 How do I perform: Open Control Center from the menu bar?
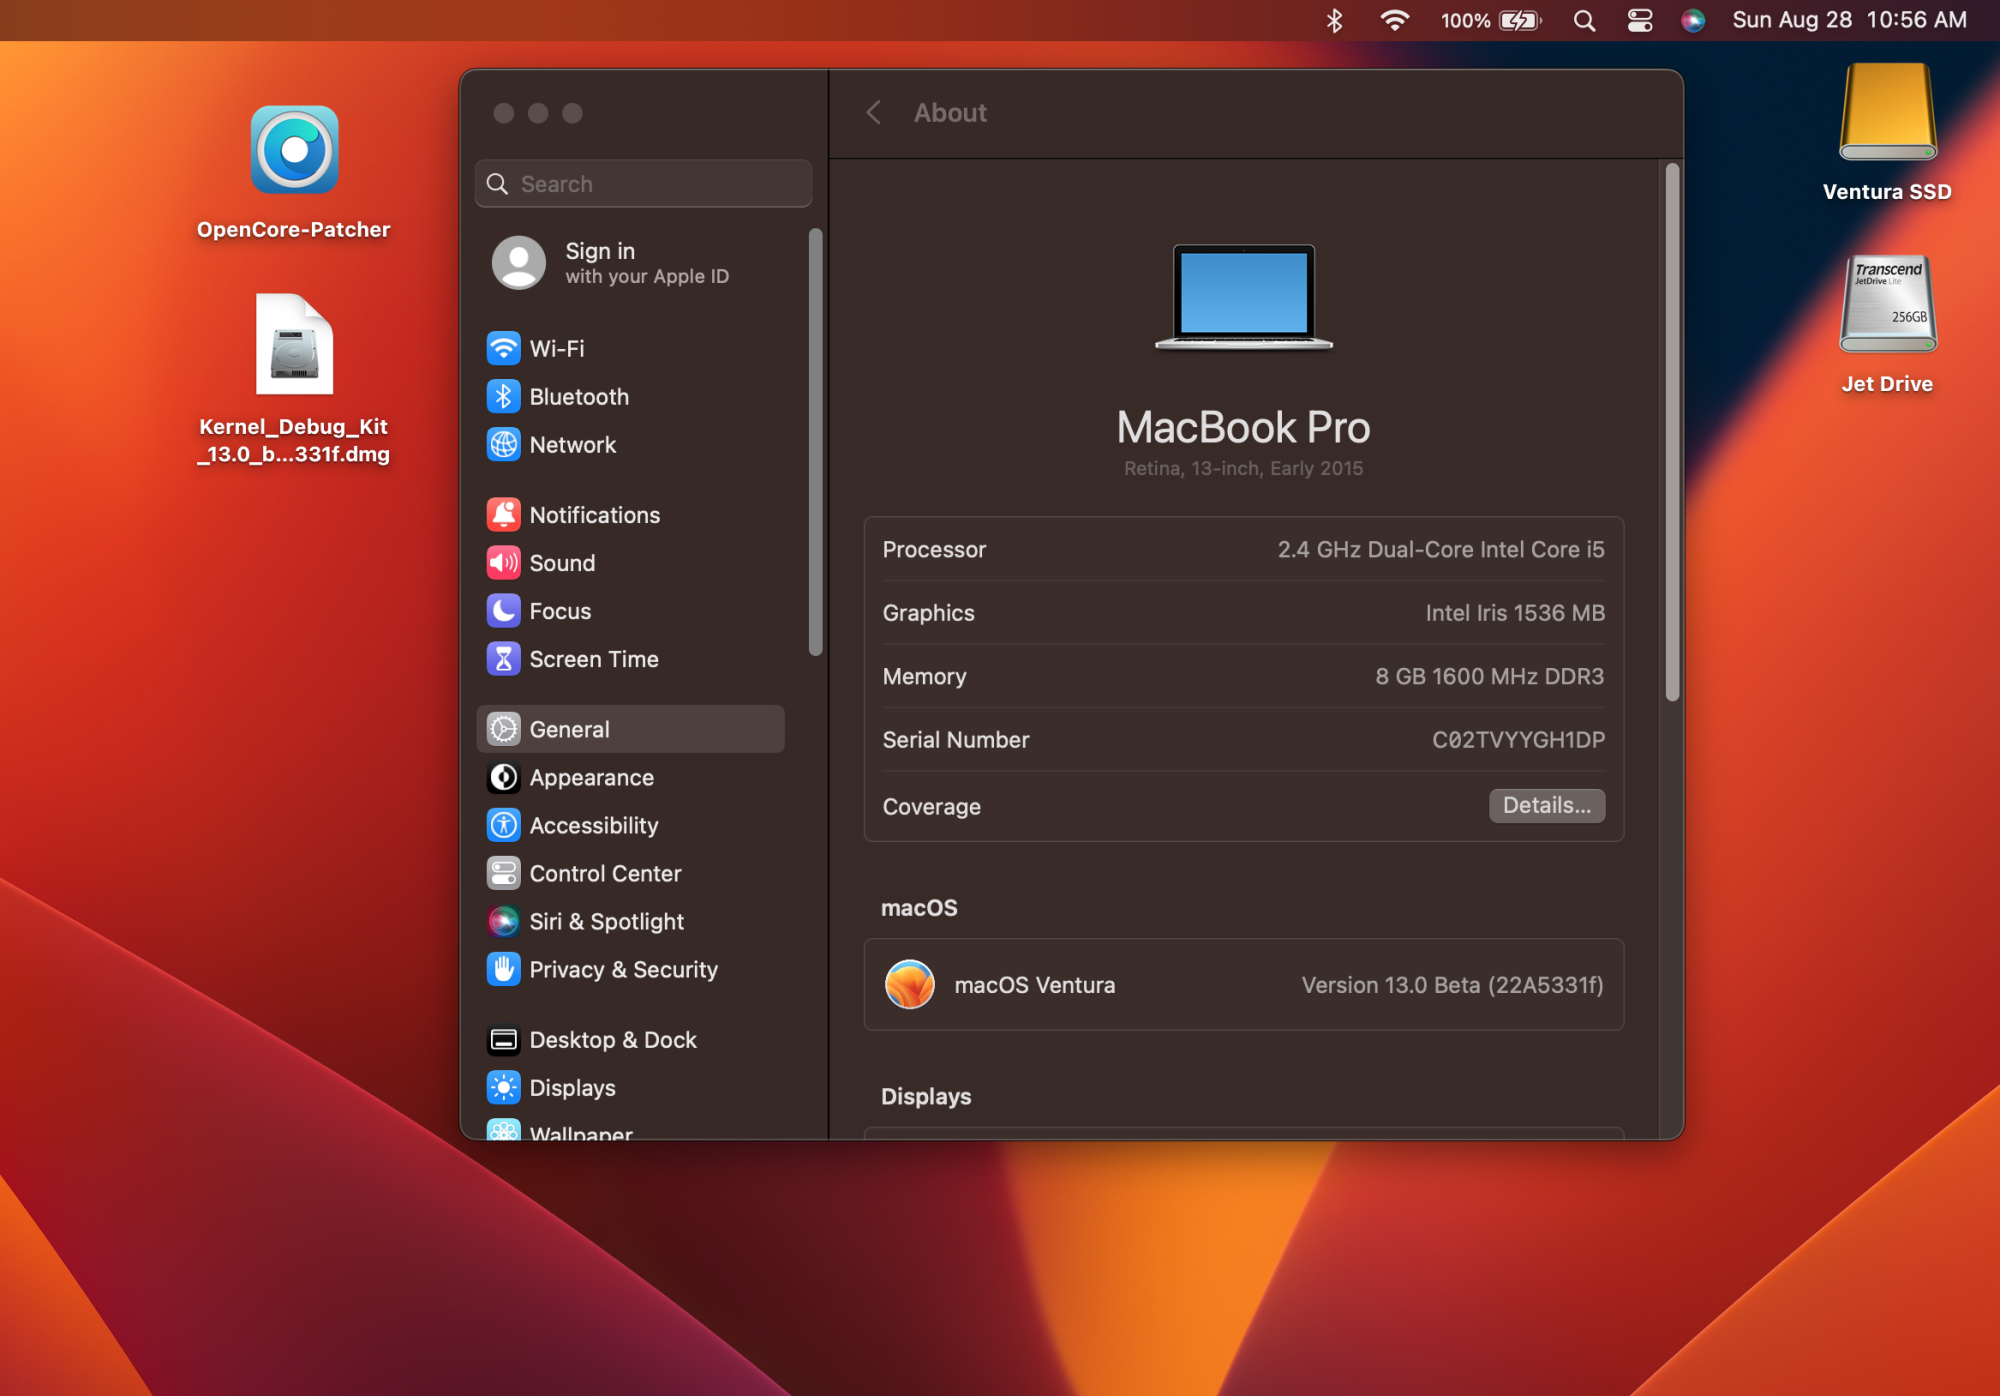[x=1640, y=20]
